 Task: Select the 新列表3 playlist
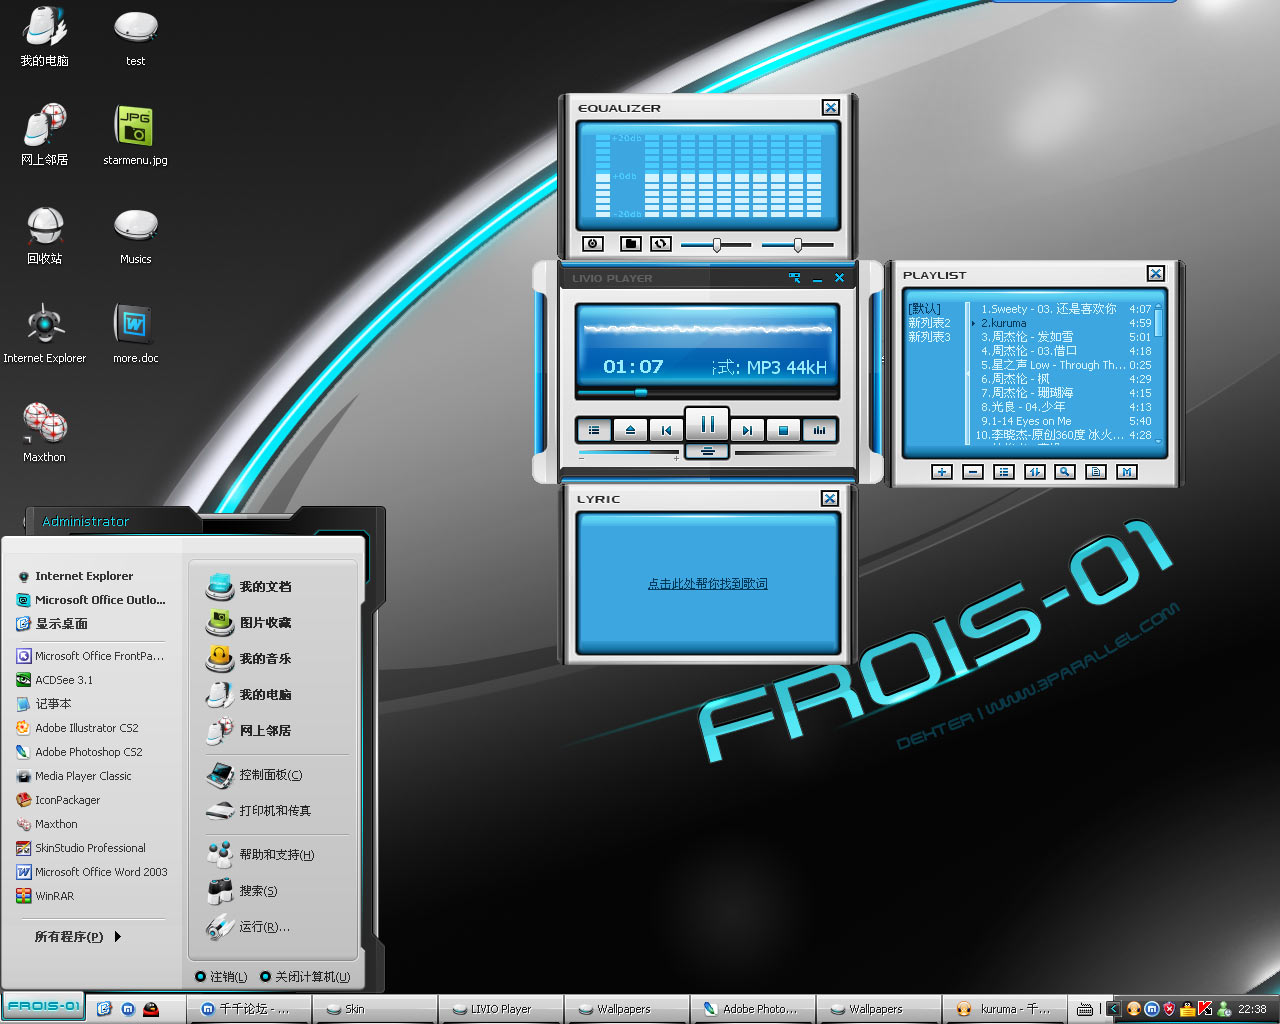click(x=929, y=337)
